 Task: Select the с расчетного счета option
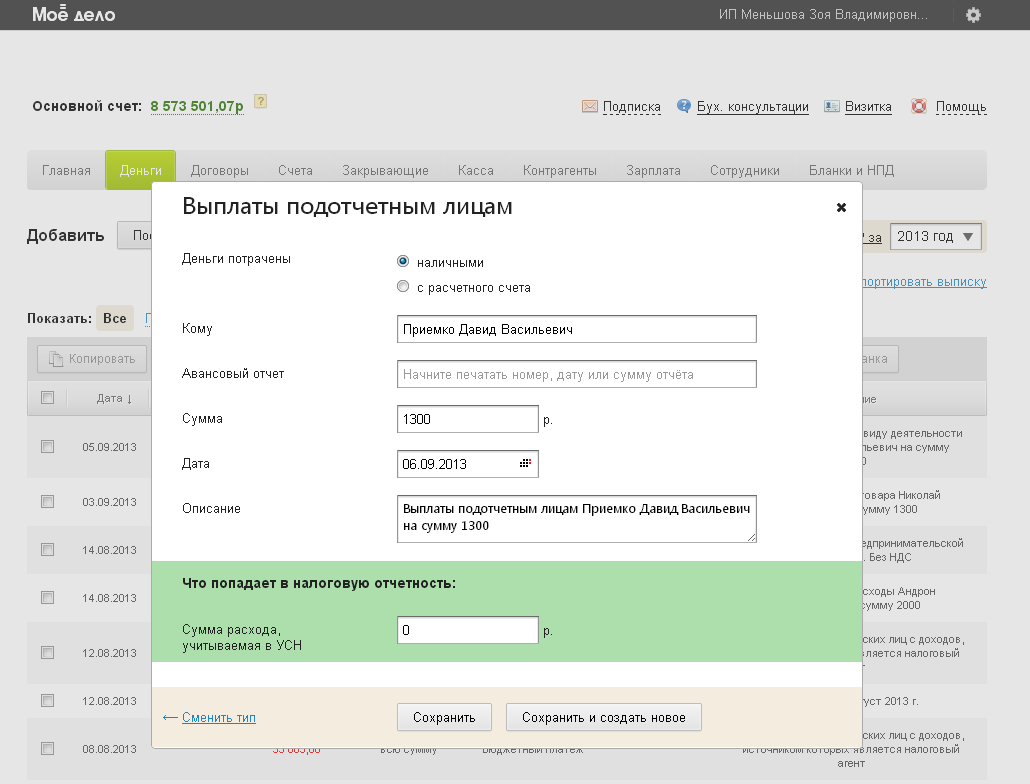coord(403,287)
